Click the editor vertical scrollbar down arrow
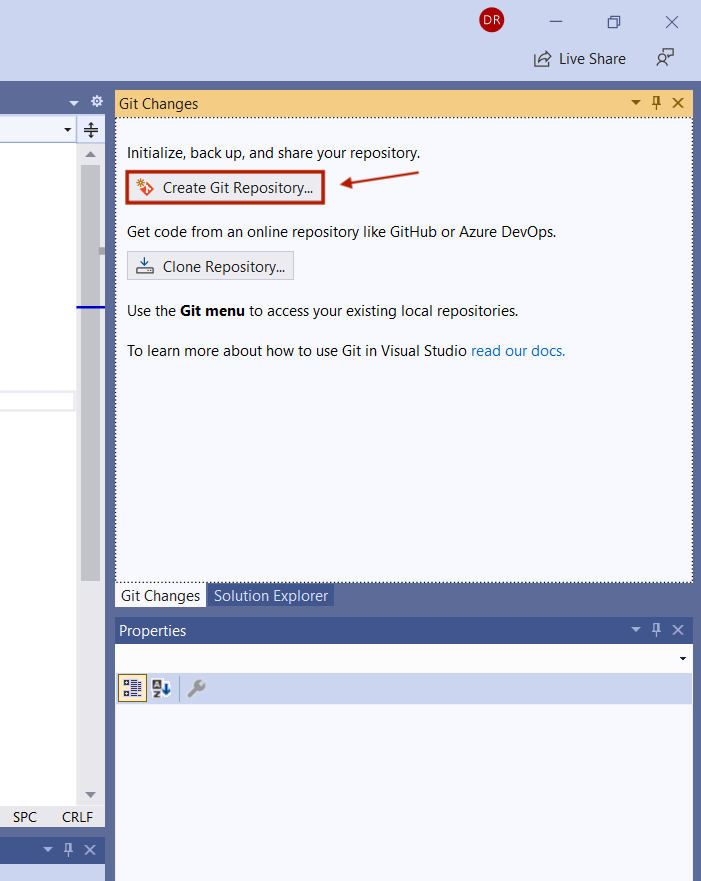701x881 pixels. click(x=90, y=794)
